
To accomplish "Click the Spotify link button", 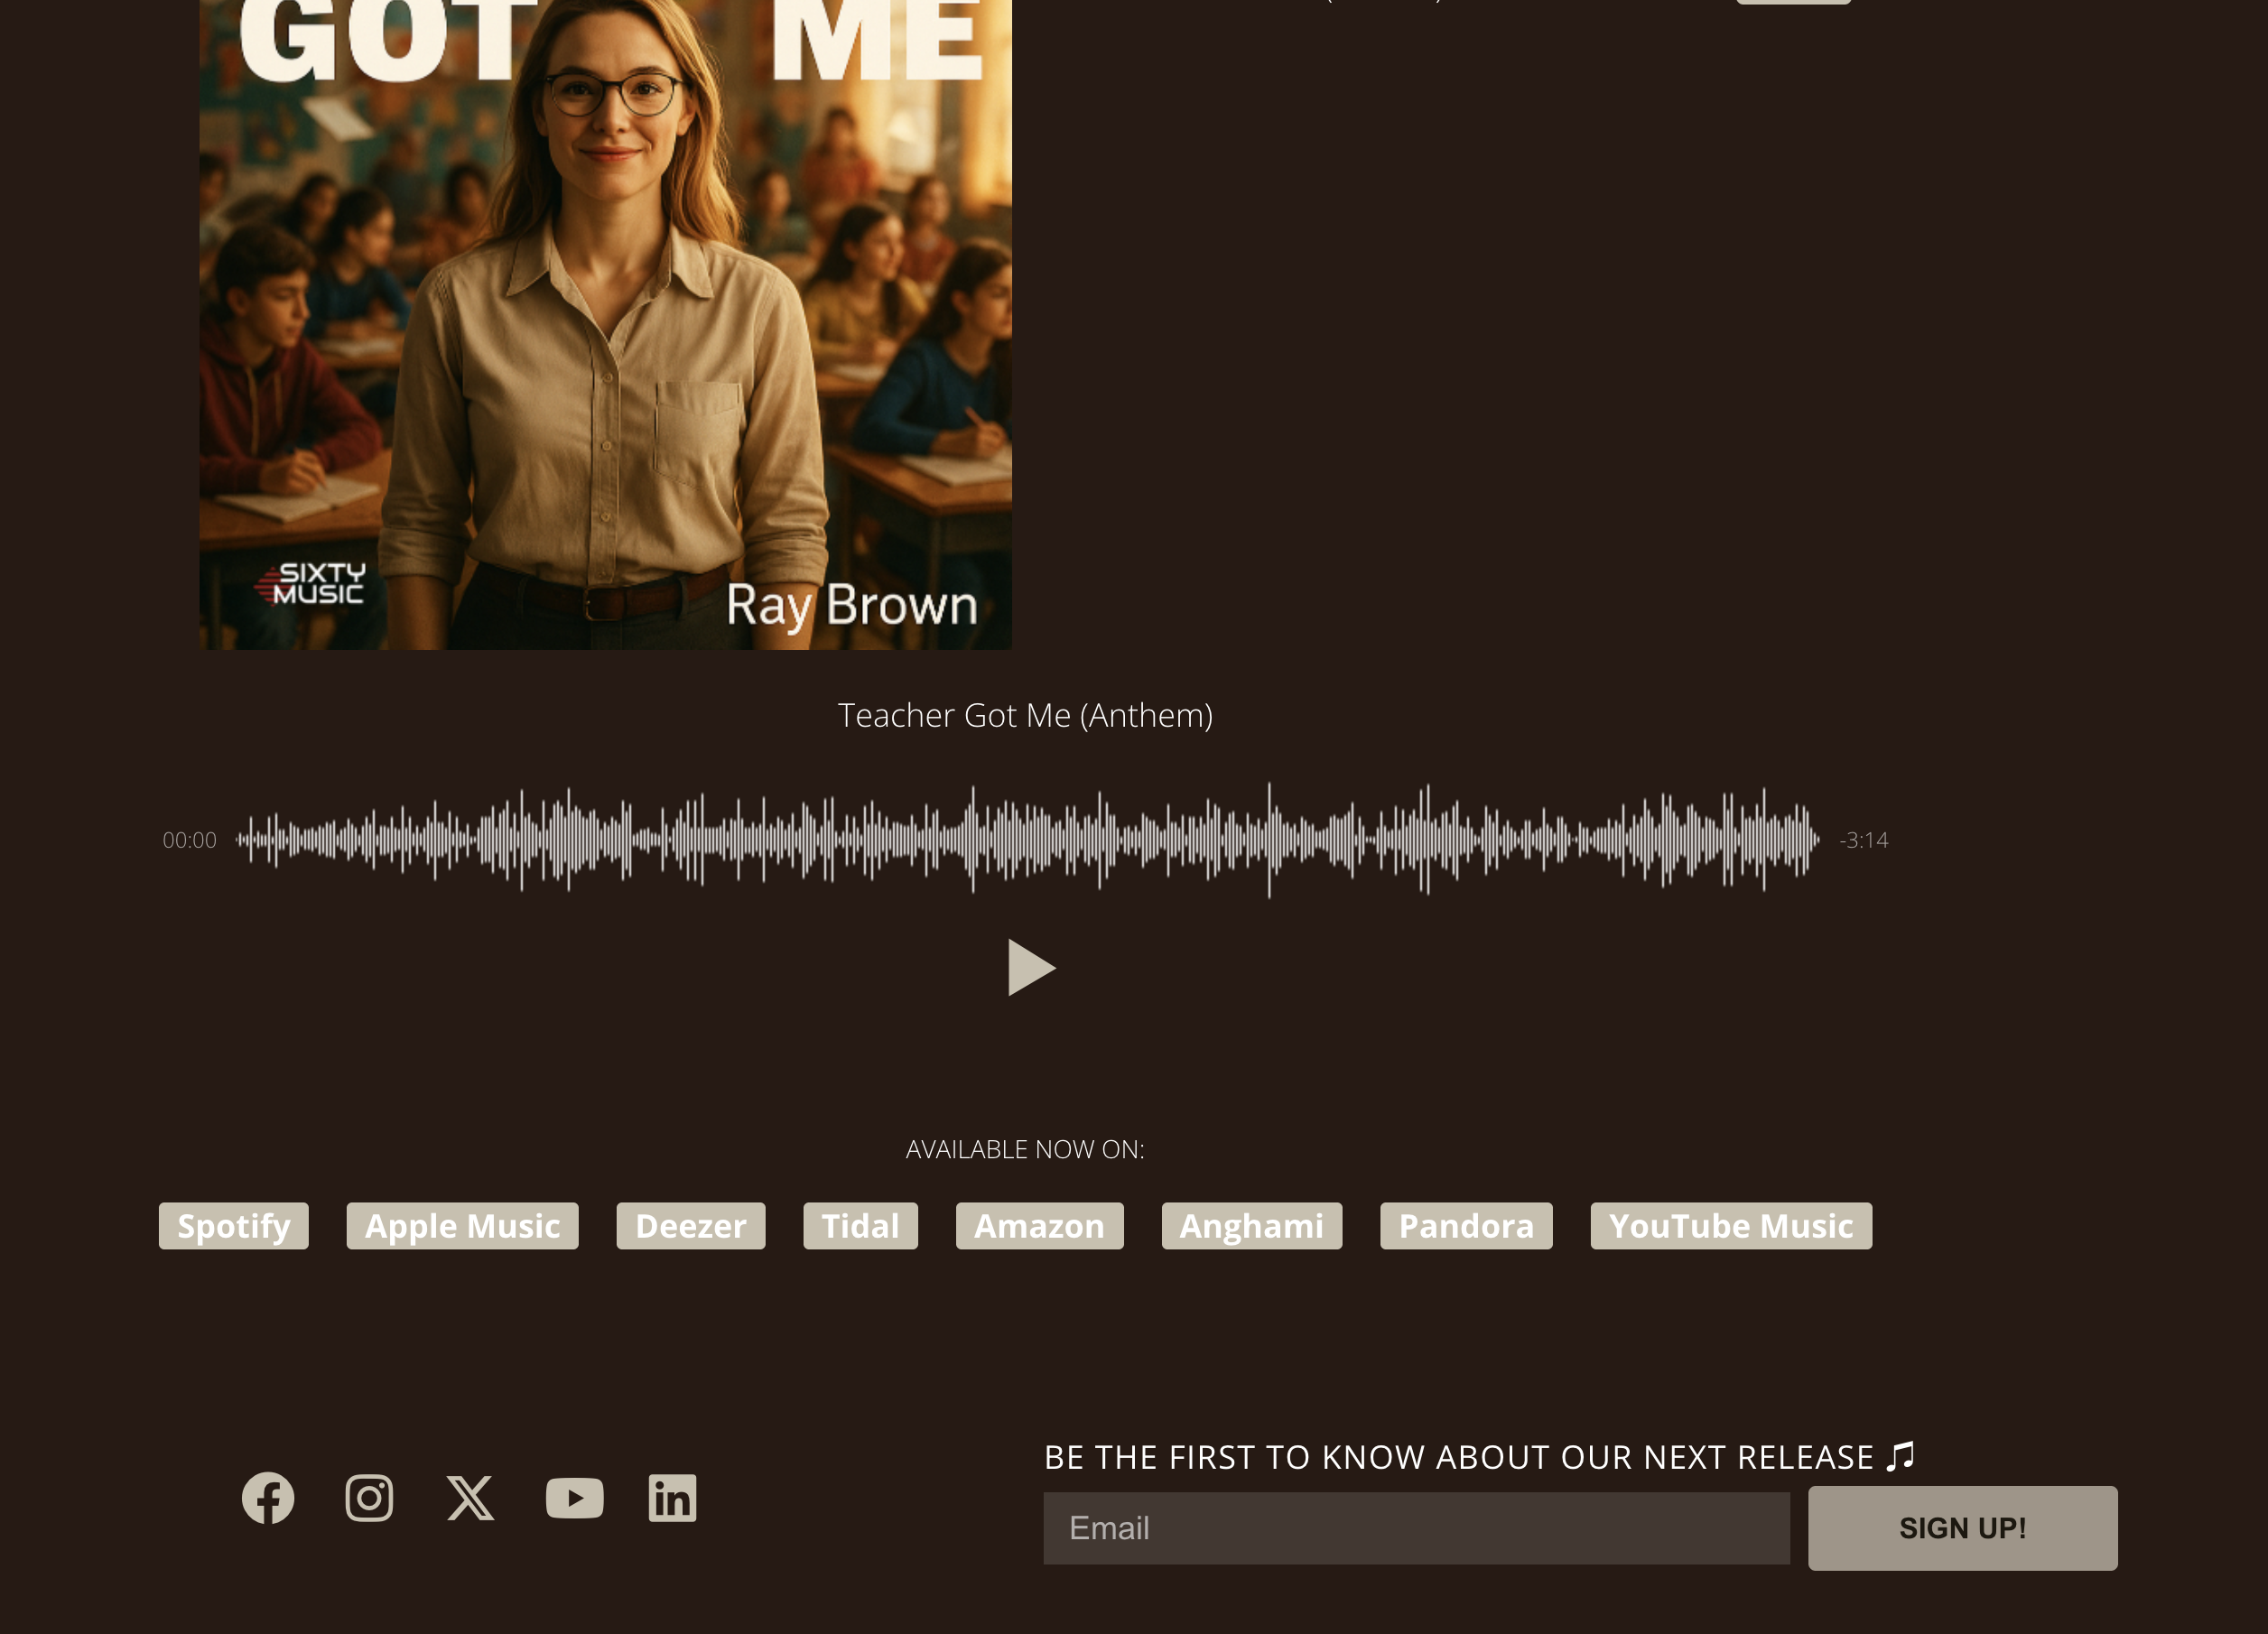I will tap(233, 1226).
